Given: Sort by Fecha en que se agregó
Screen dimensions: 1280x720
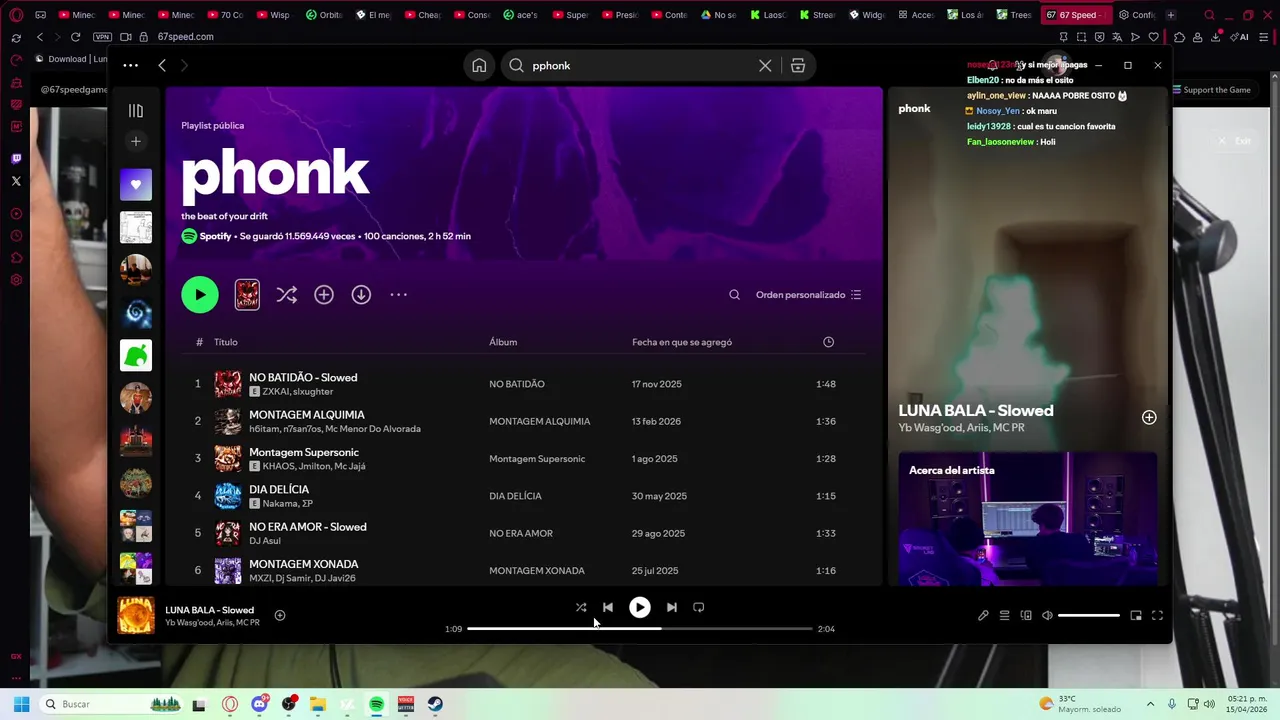Looking at the screenshot, I should [682, 342].
